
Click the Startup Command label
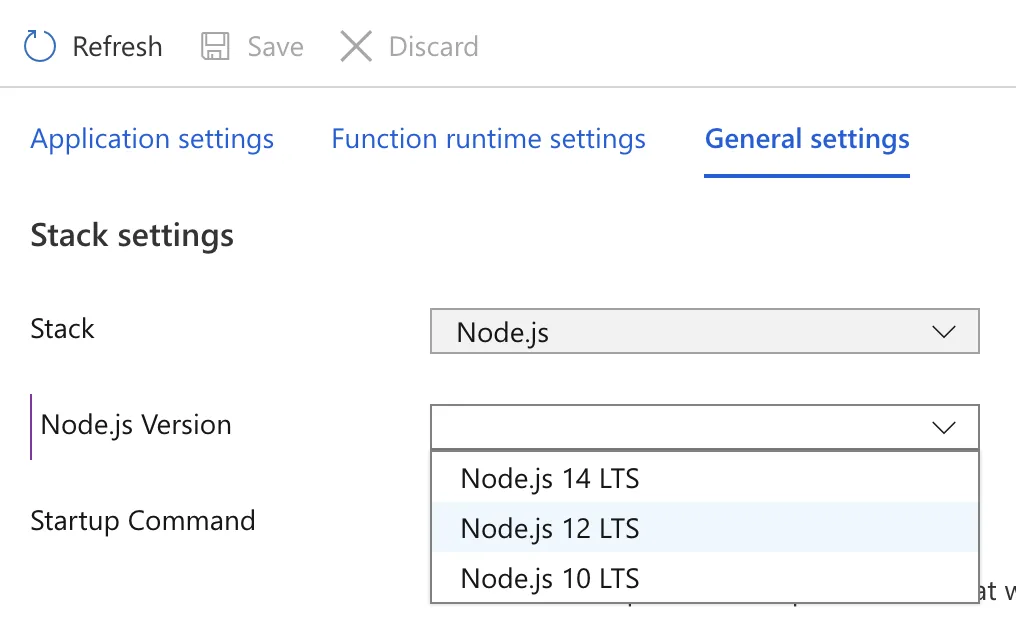143,521
